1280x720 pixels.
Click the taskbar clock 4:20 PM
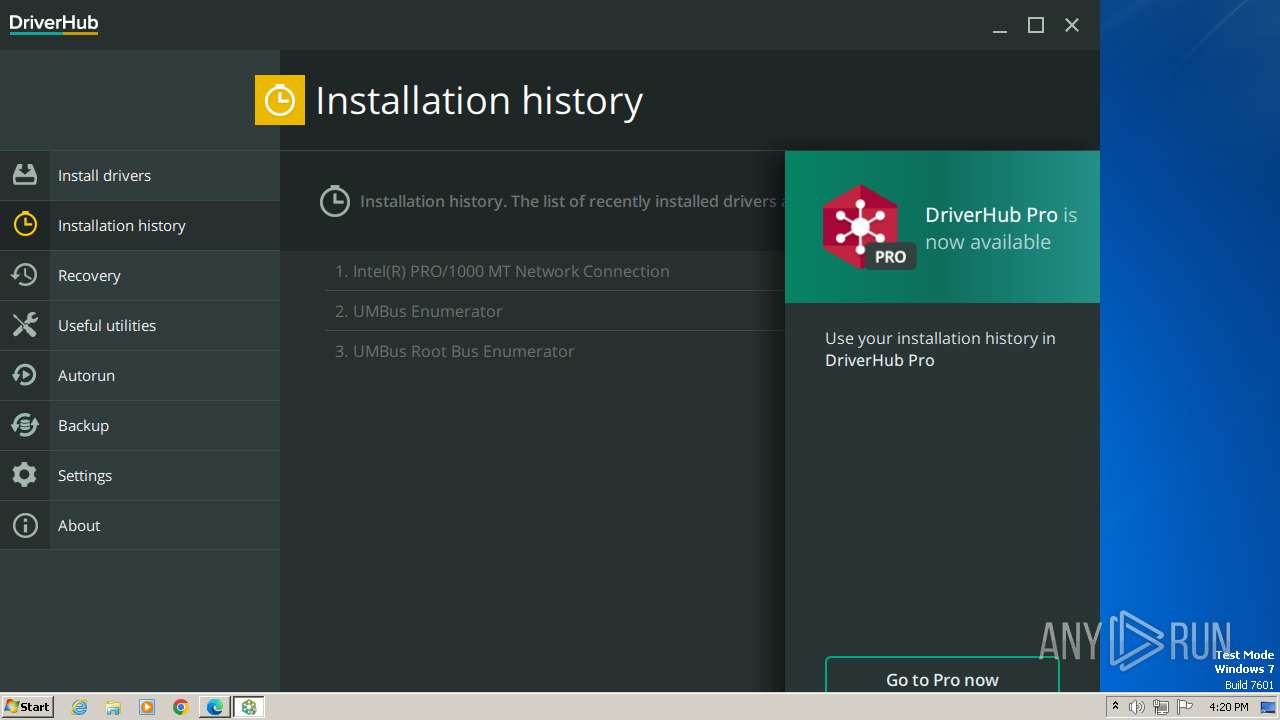(x=1228, y=707)
